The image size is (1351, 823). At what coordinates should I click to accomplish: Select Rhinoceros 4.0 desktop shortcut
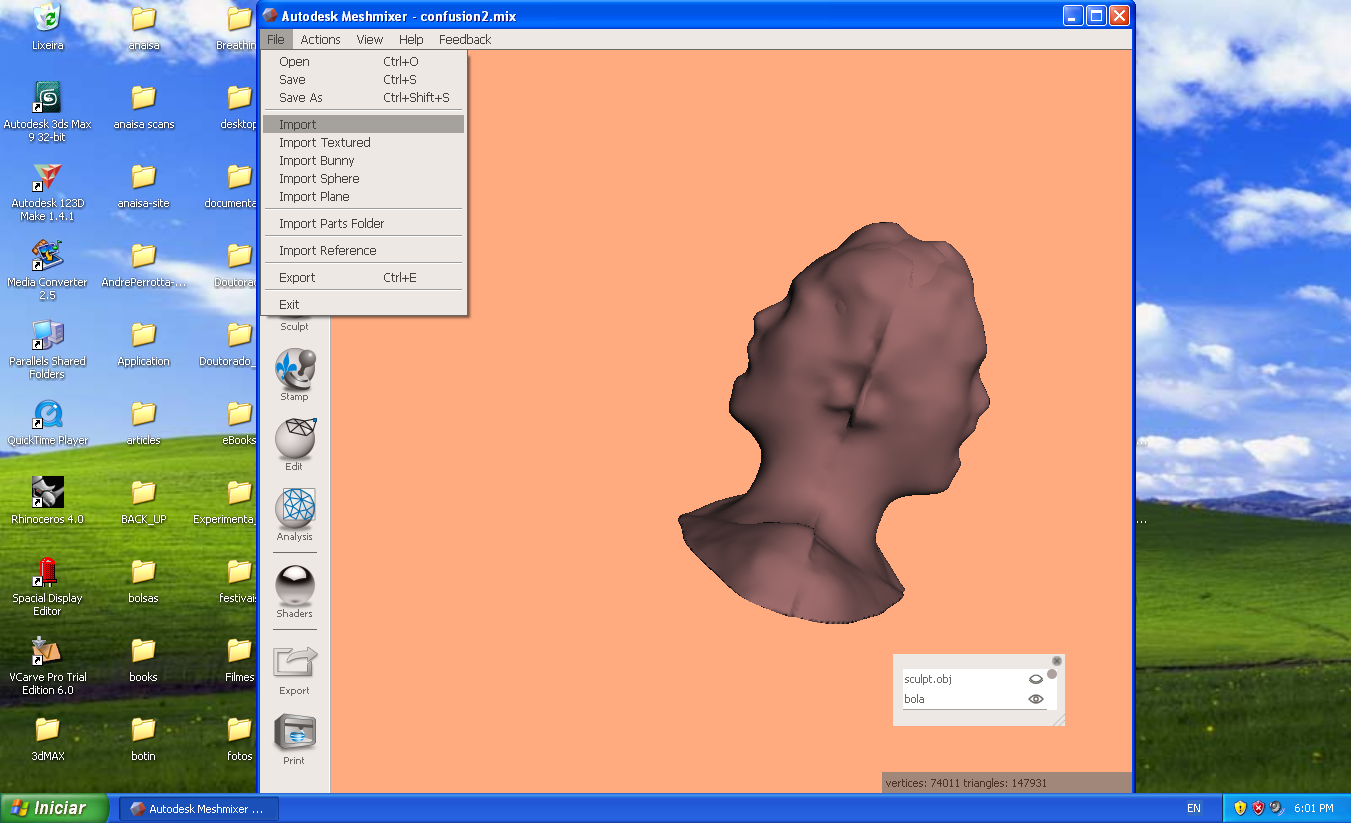47,500
